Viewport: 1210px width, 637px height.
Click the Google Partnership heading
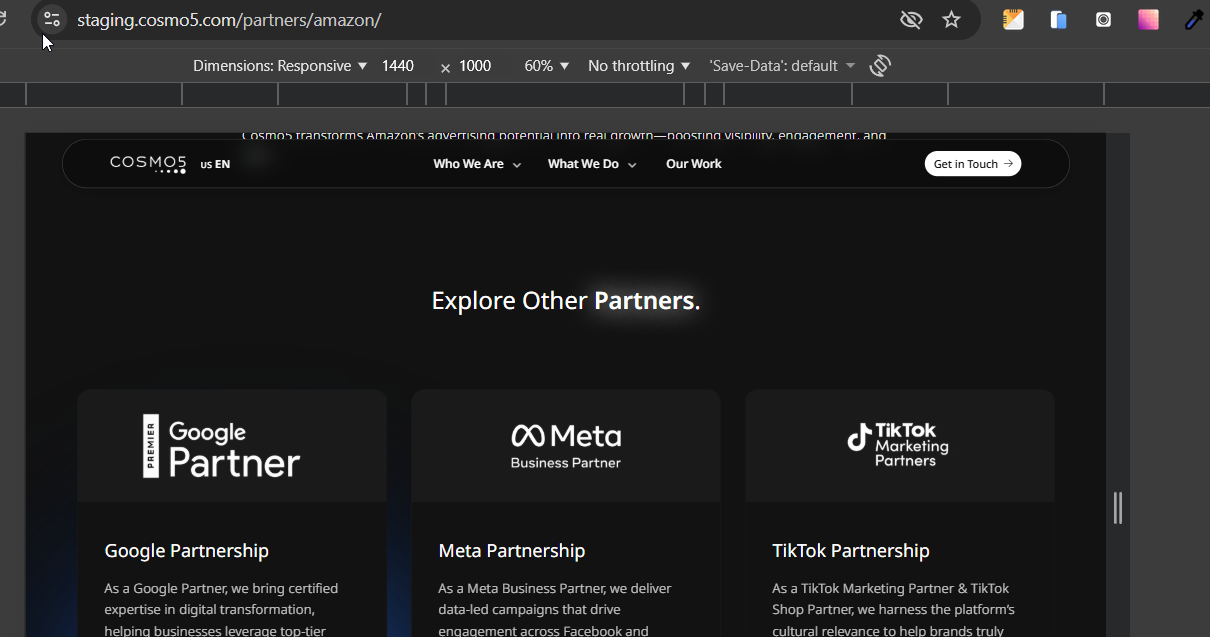pyautogui.click(x=187, y=551)
